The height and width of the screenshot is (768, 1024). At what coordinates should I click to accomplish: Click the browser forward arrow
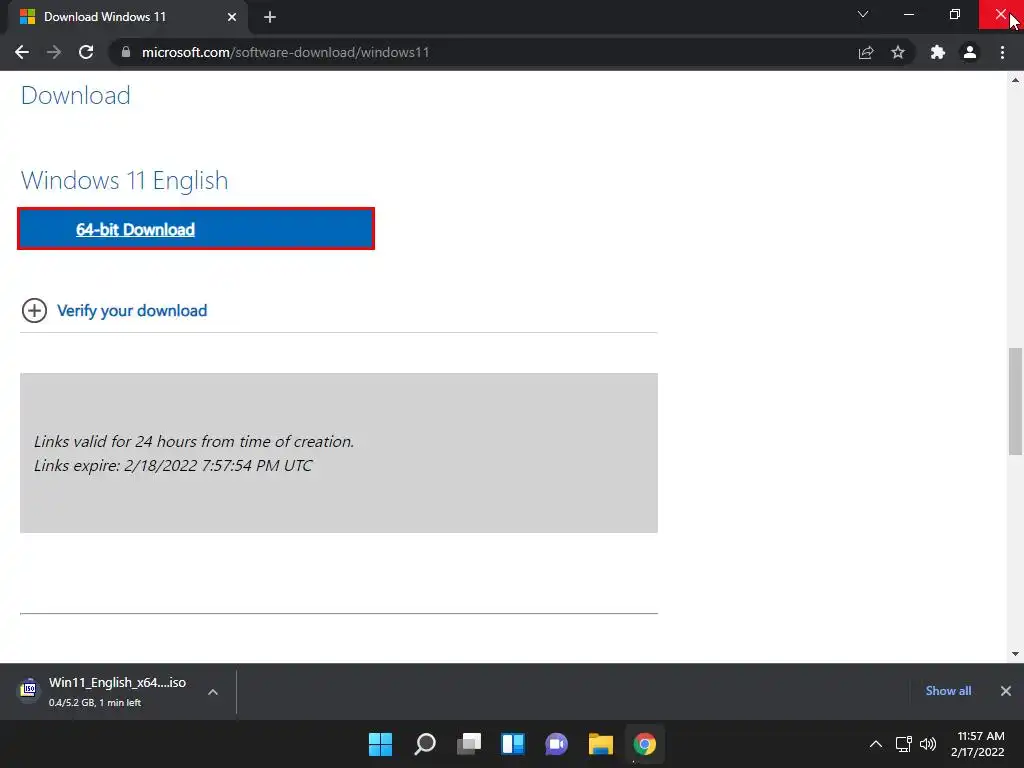[x=54, y=52]
